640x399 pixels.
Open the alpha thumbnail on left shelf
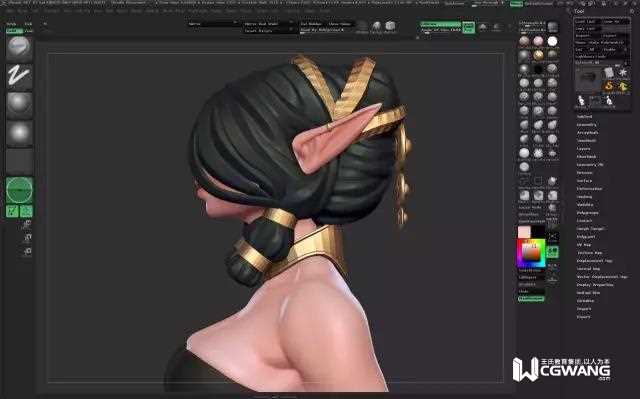coord(19,105)
